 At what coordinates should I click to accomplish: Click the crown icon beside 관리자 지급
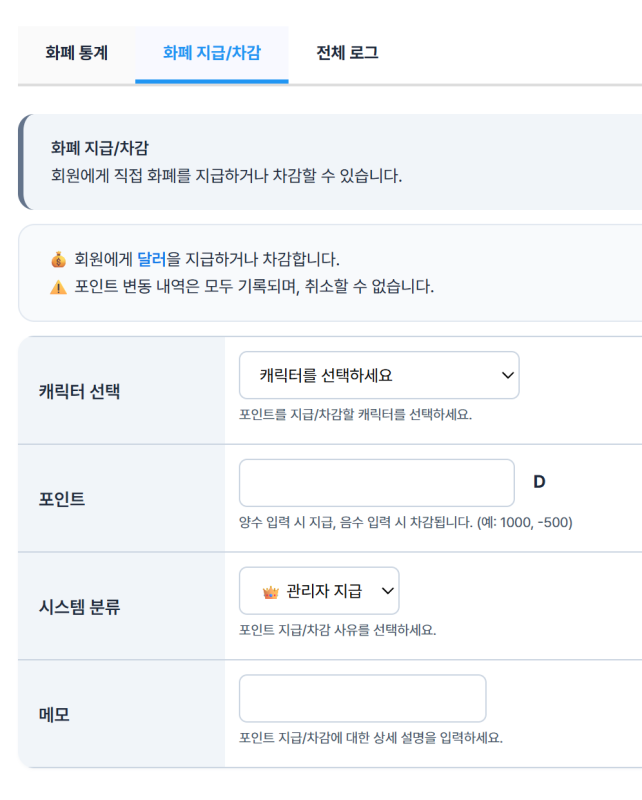coord(269,591)
